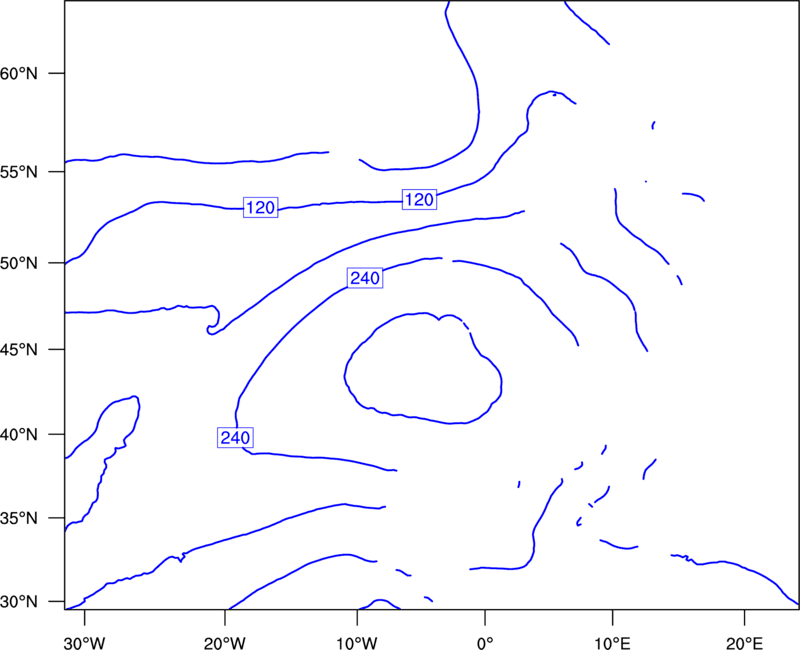Click the 50°N latitude label

click(x=19, y=263)
